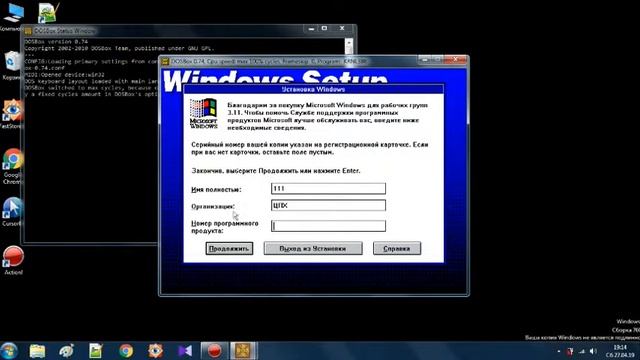Click the Установка Windows dialog title bar
This screenshot has height=360, width=640.
pyautogui.click(x=313, y=89)
